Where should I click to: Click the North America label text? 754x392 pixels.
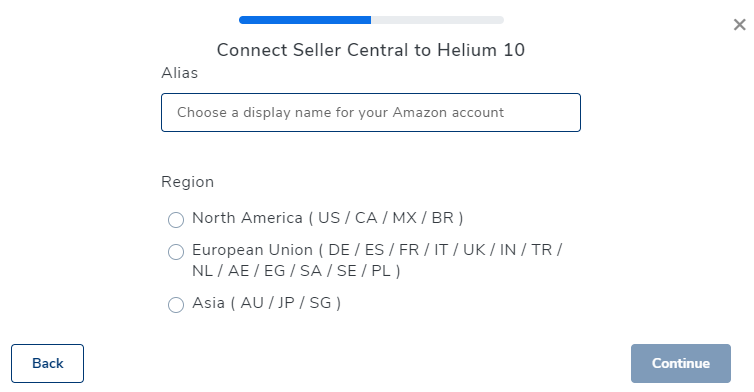[247, 218]
